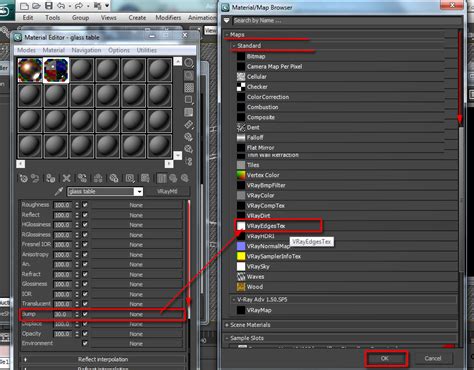Click Put Material to Scene icon

tap(35, 178)
